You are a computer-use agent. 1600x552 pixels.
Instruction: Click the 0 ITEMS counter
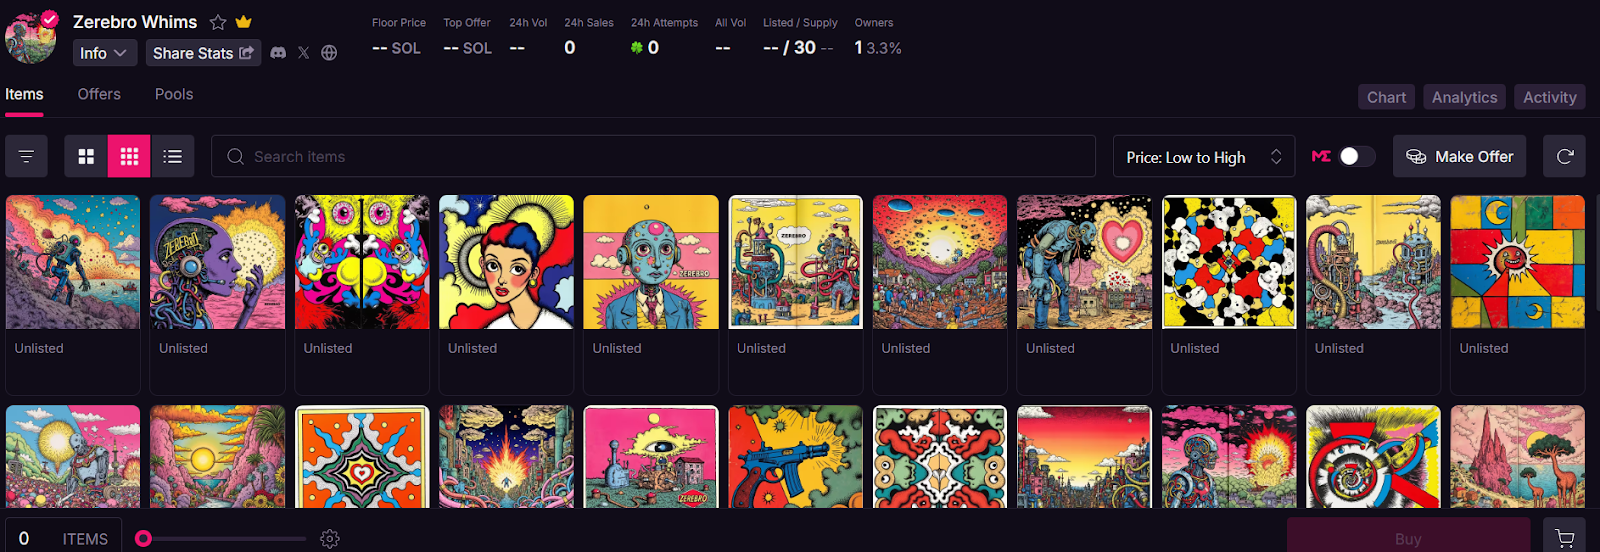63,538
